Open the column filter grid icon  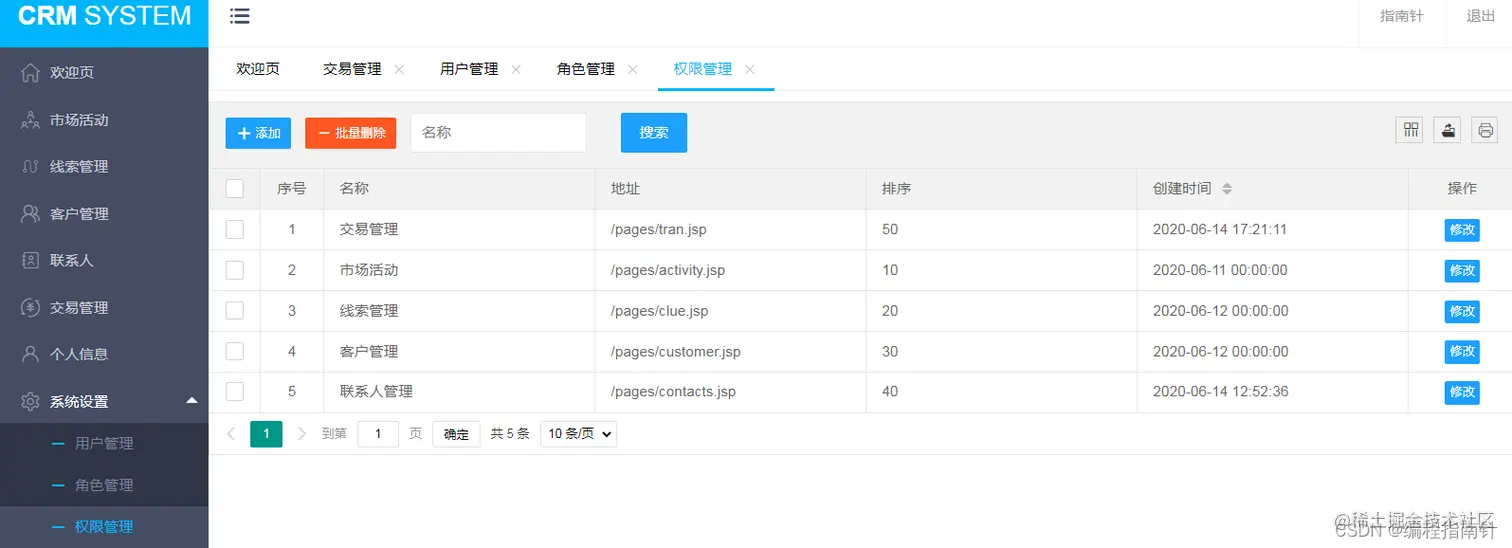click(1410, 130)
